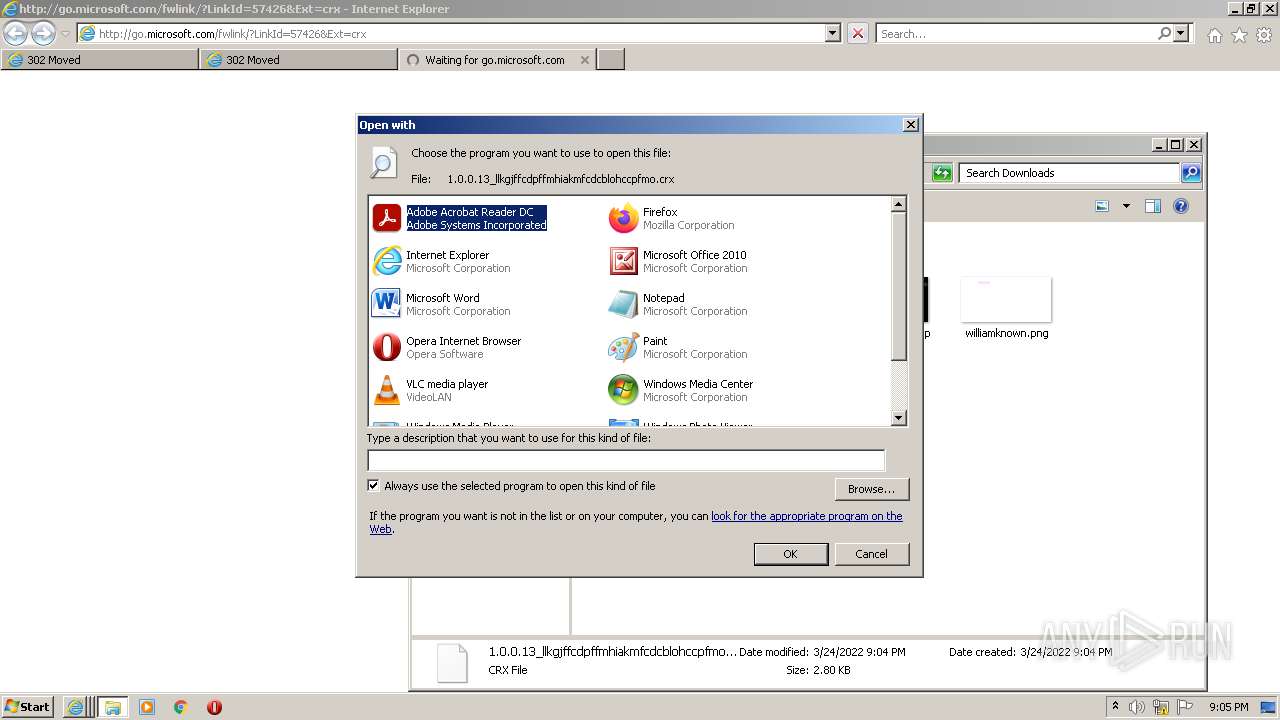
Task: Click Windows Explorer taskbar icon
Action: tap(112, 707)
